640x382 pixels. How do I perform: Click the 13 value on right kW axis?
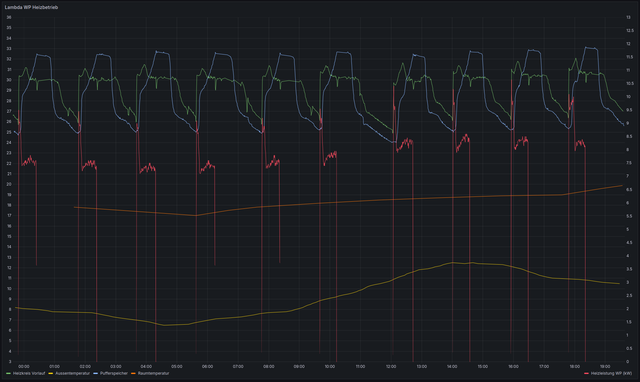coord(629,18)
